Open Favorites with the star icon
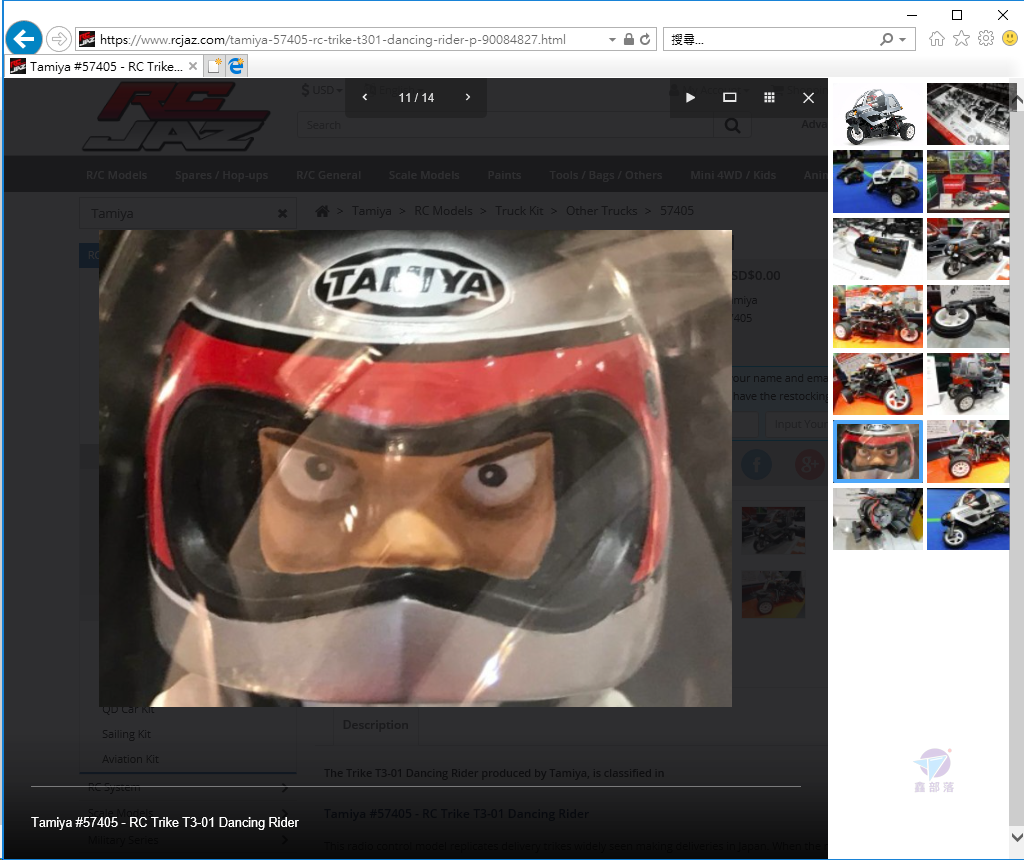 [x=961, y=39]
